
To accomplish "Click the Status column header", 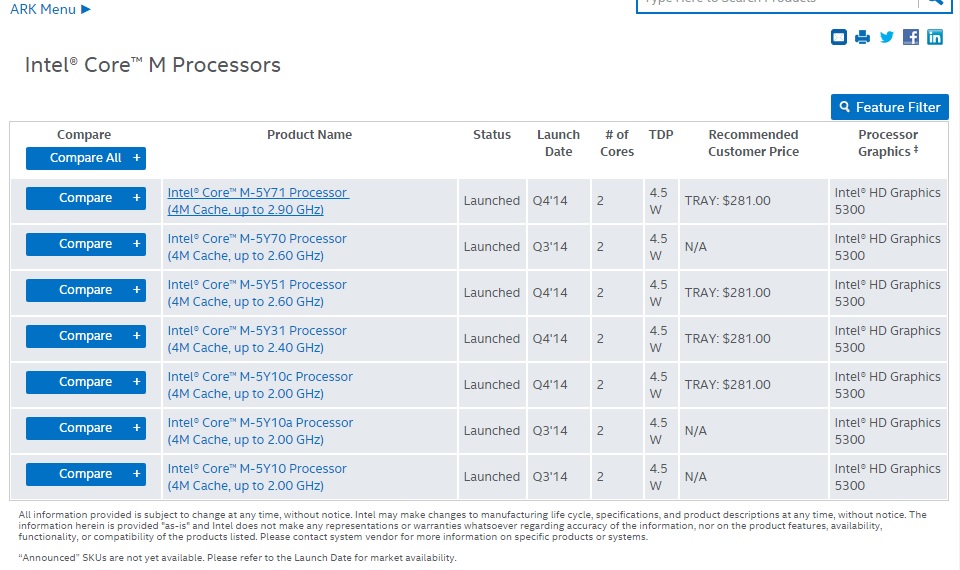I will [x=492, y=135].
